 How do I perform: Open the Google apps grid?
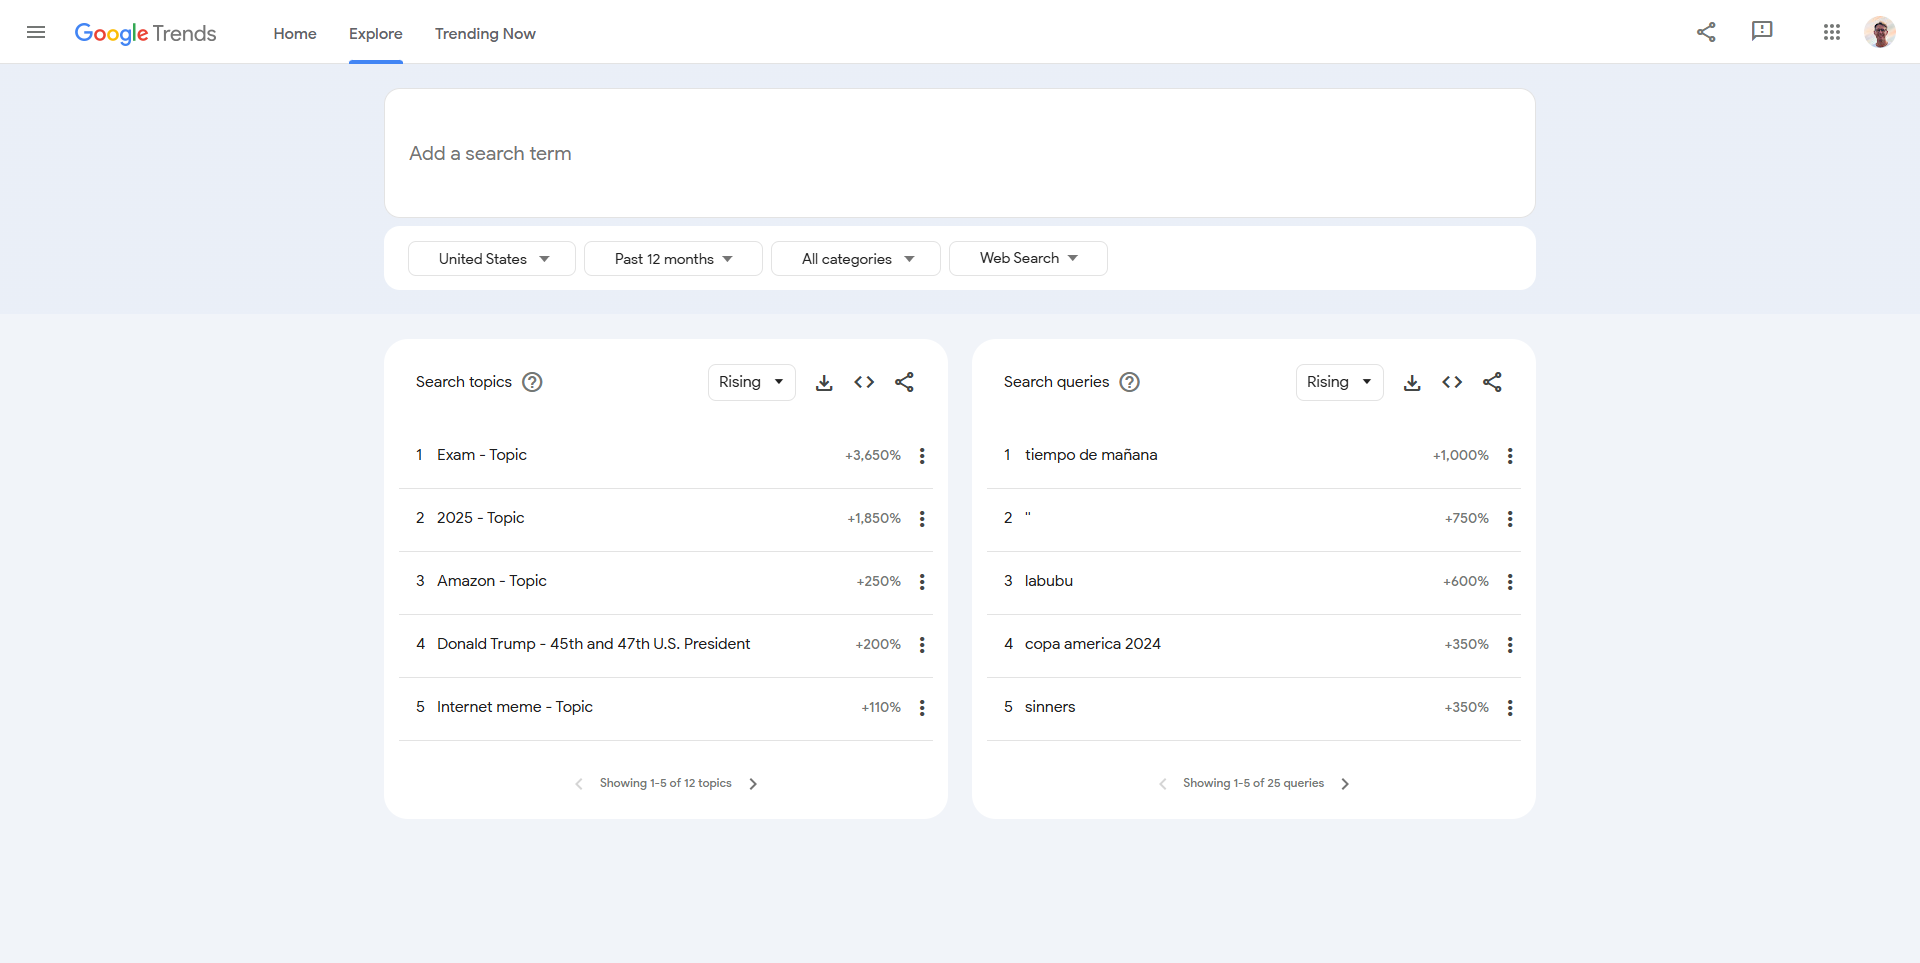coord(1831,32)
